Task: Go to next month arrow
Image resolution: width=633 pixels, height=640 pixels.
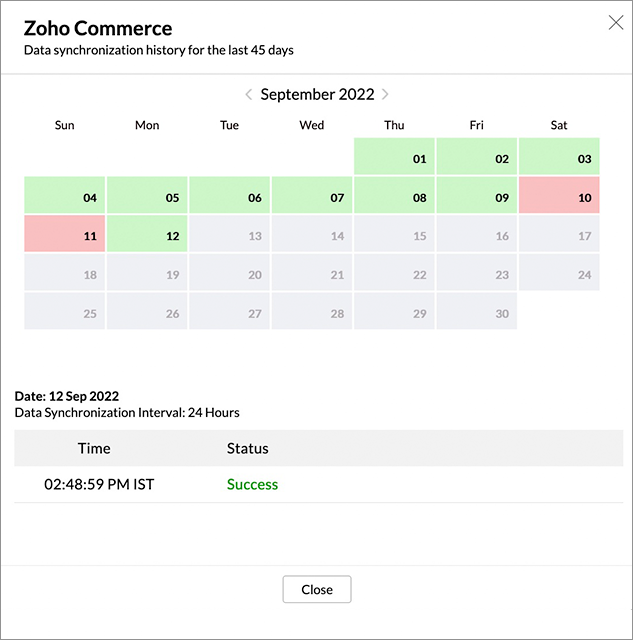Action: point(385,95)
